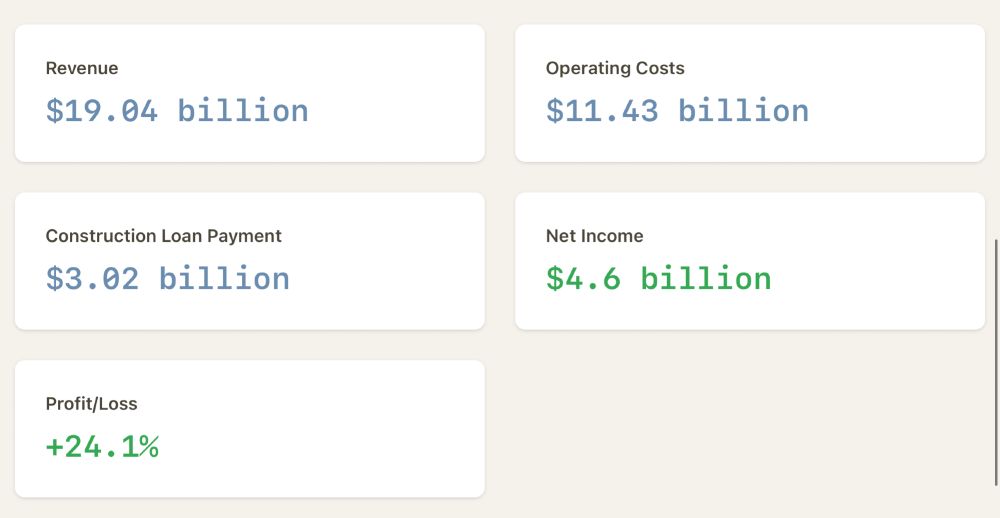Select the $19.04 billion revenue value
Viewport: 1000px width, 518px height.
tap(176, 111)
